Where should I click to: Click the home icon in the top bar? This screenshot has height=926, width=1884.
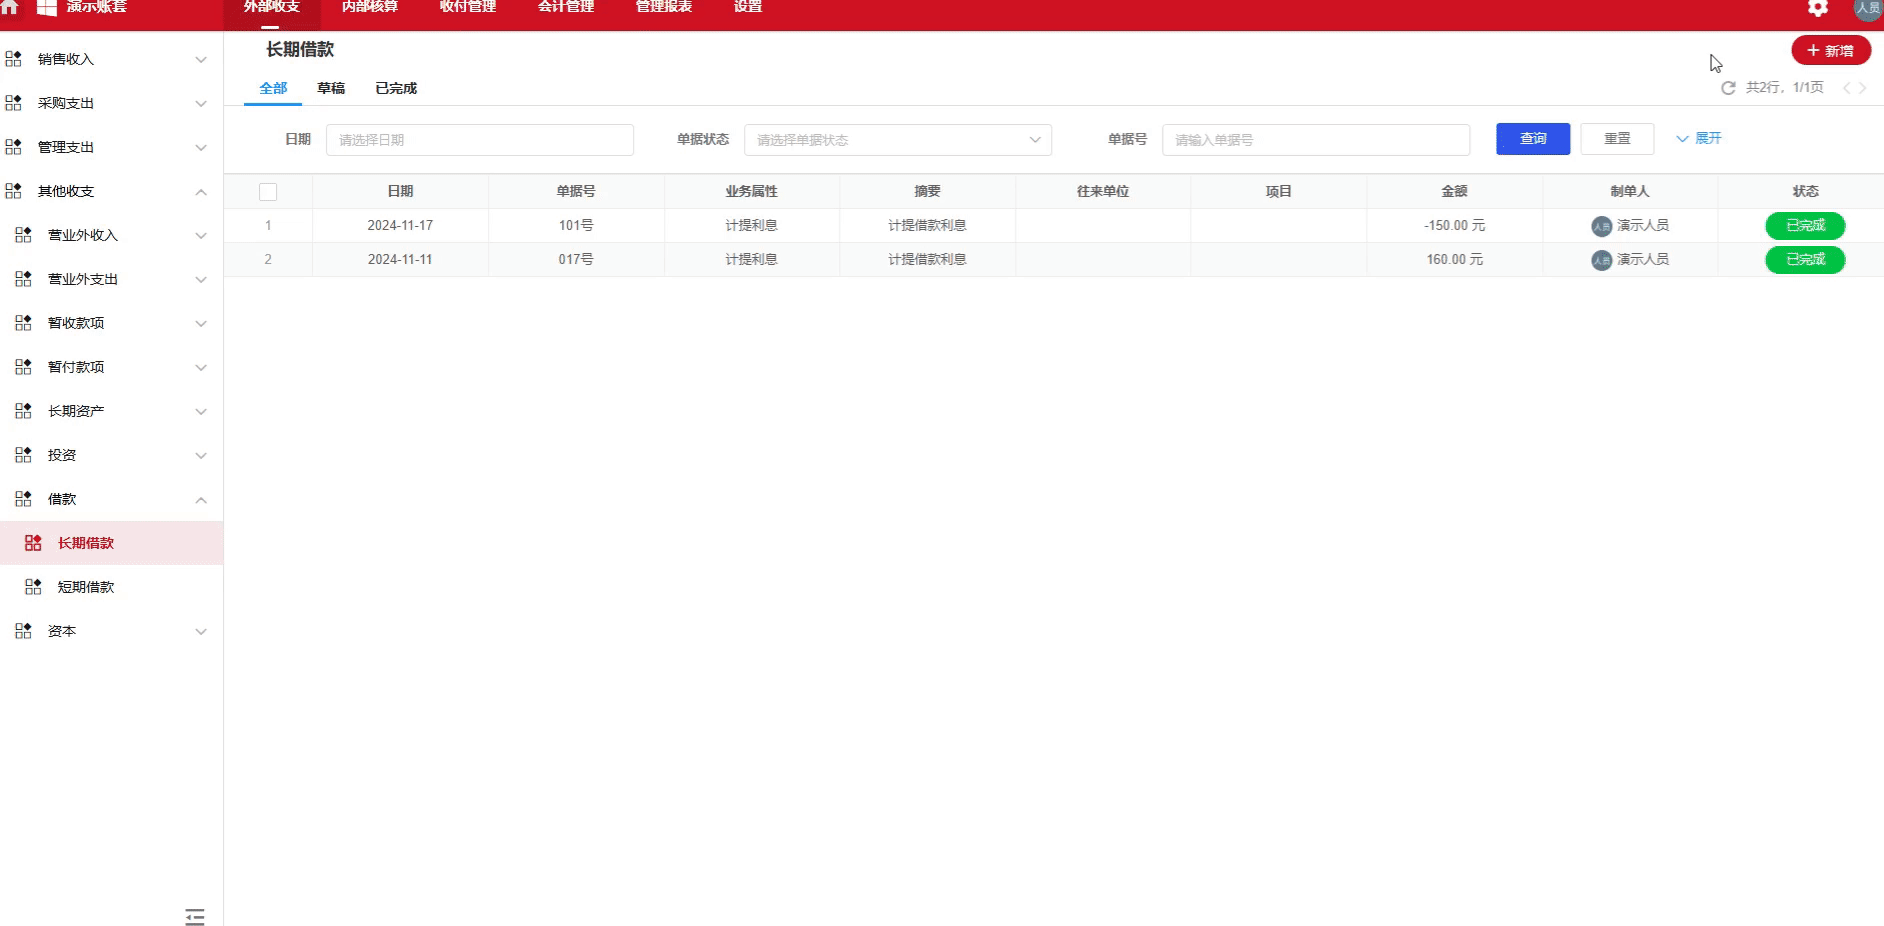point(11,7)
